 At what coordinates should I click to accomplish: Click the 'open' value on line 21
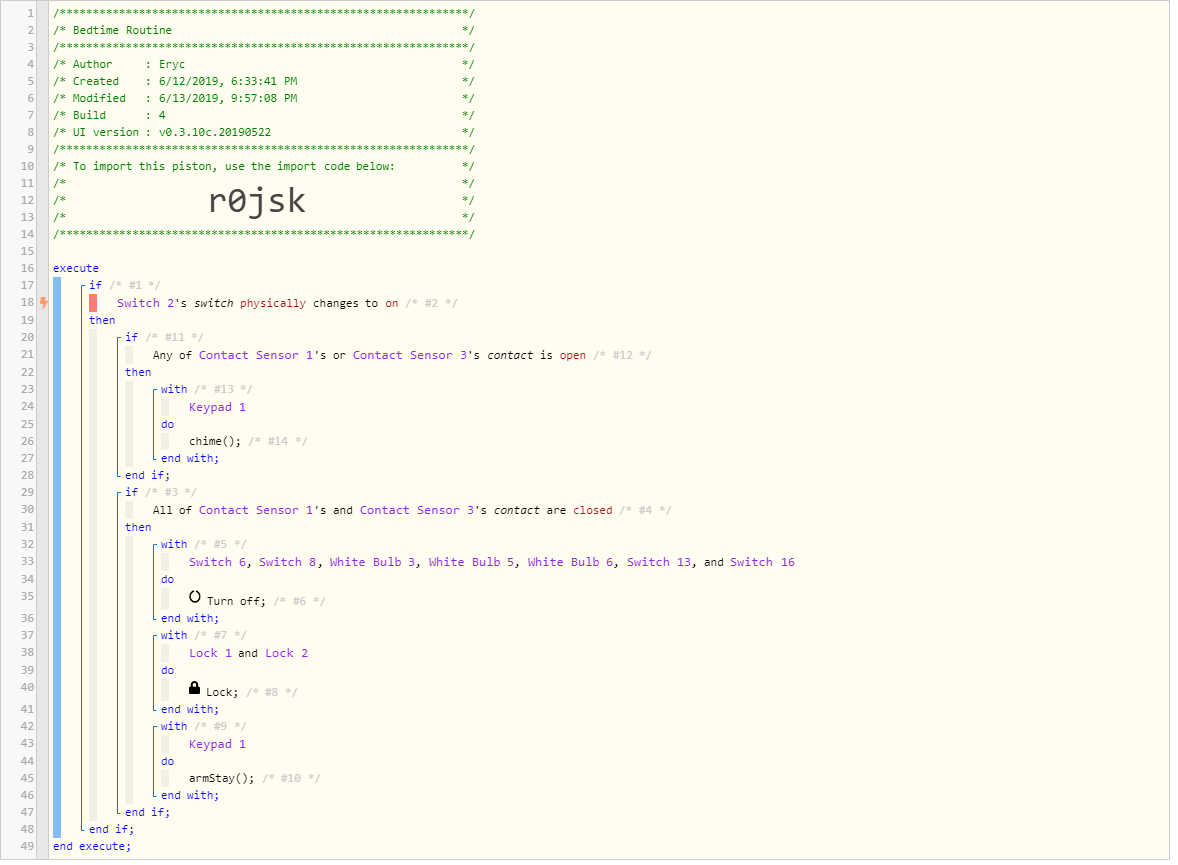tap(572, 355)
